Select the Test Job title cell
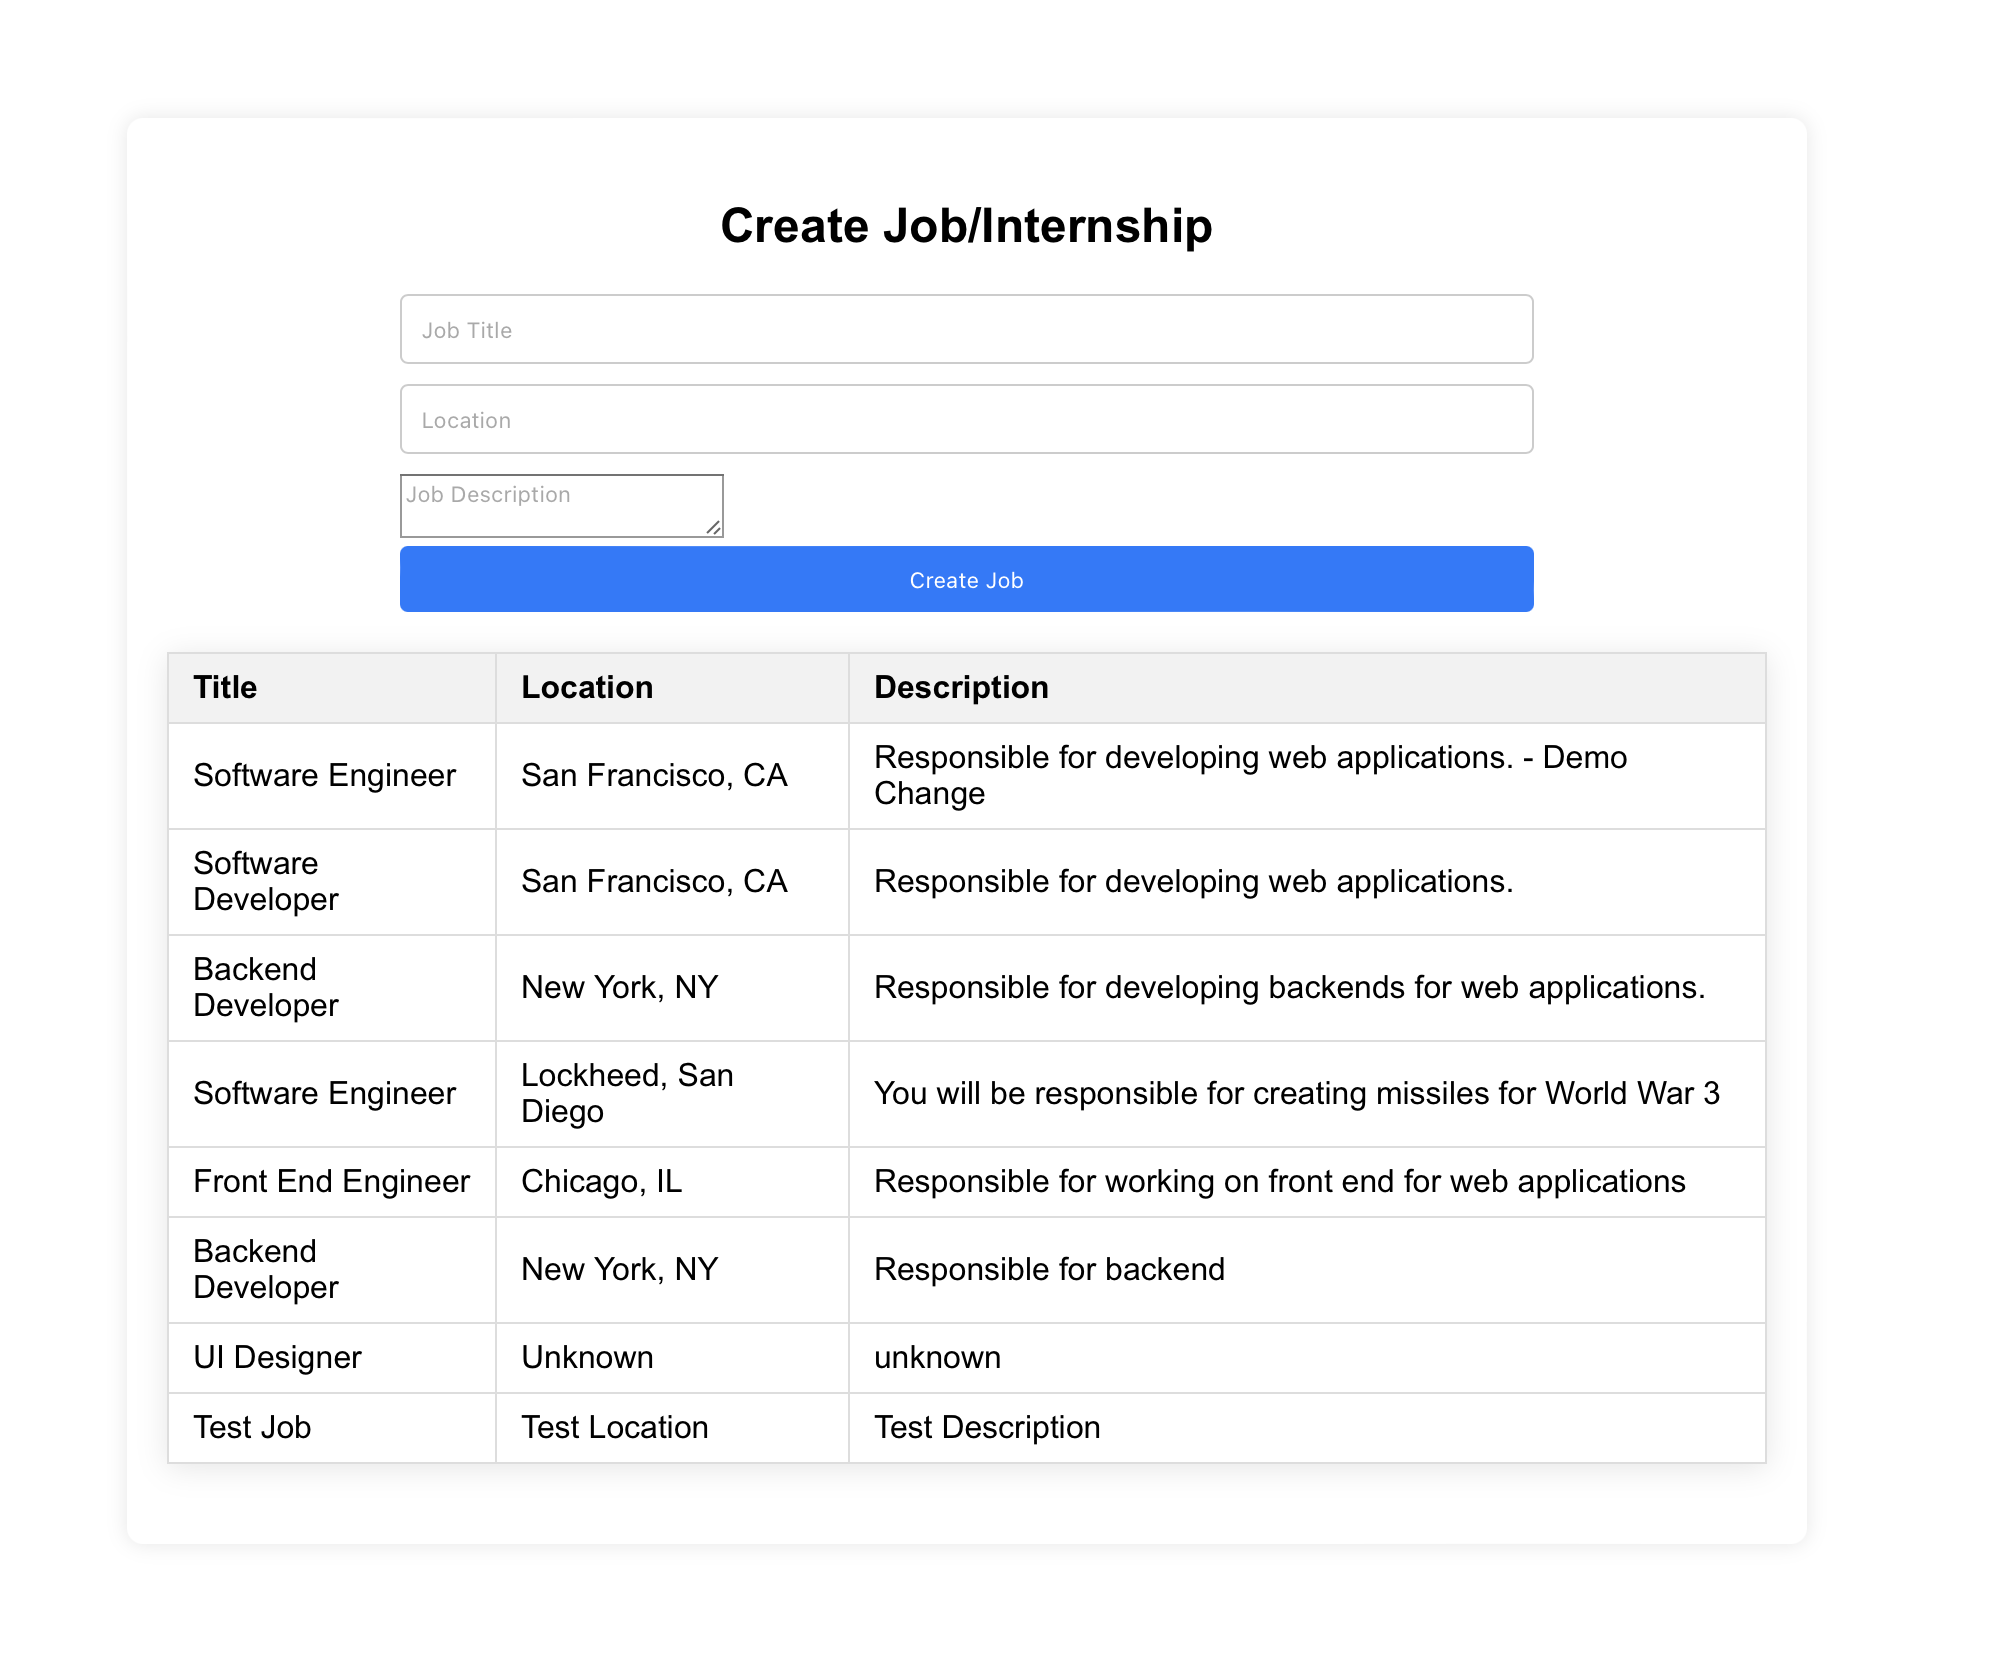 332,1428
